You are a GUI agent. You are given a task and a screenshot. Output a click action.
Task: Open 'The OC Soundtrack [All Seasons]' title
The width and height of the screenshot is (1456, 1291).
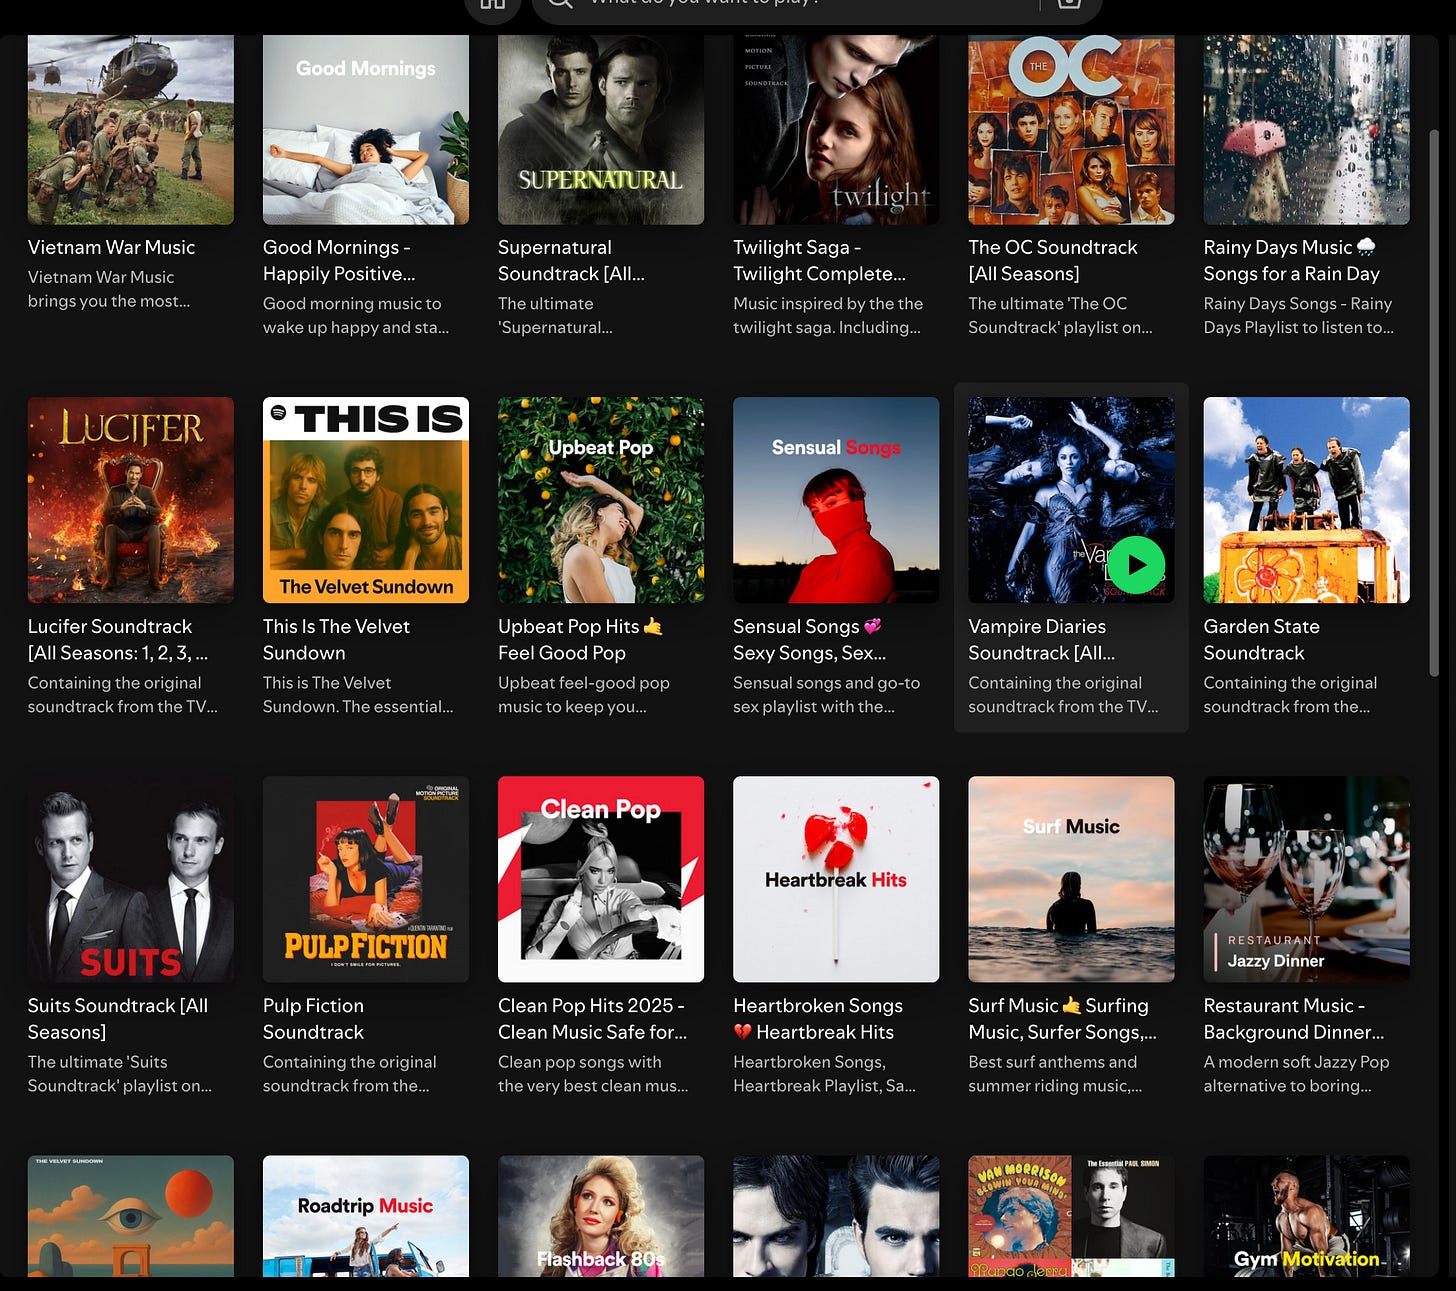click(1053, 260)
